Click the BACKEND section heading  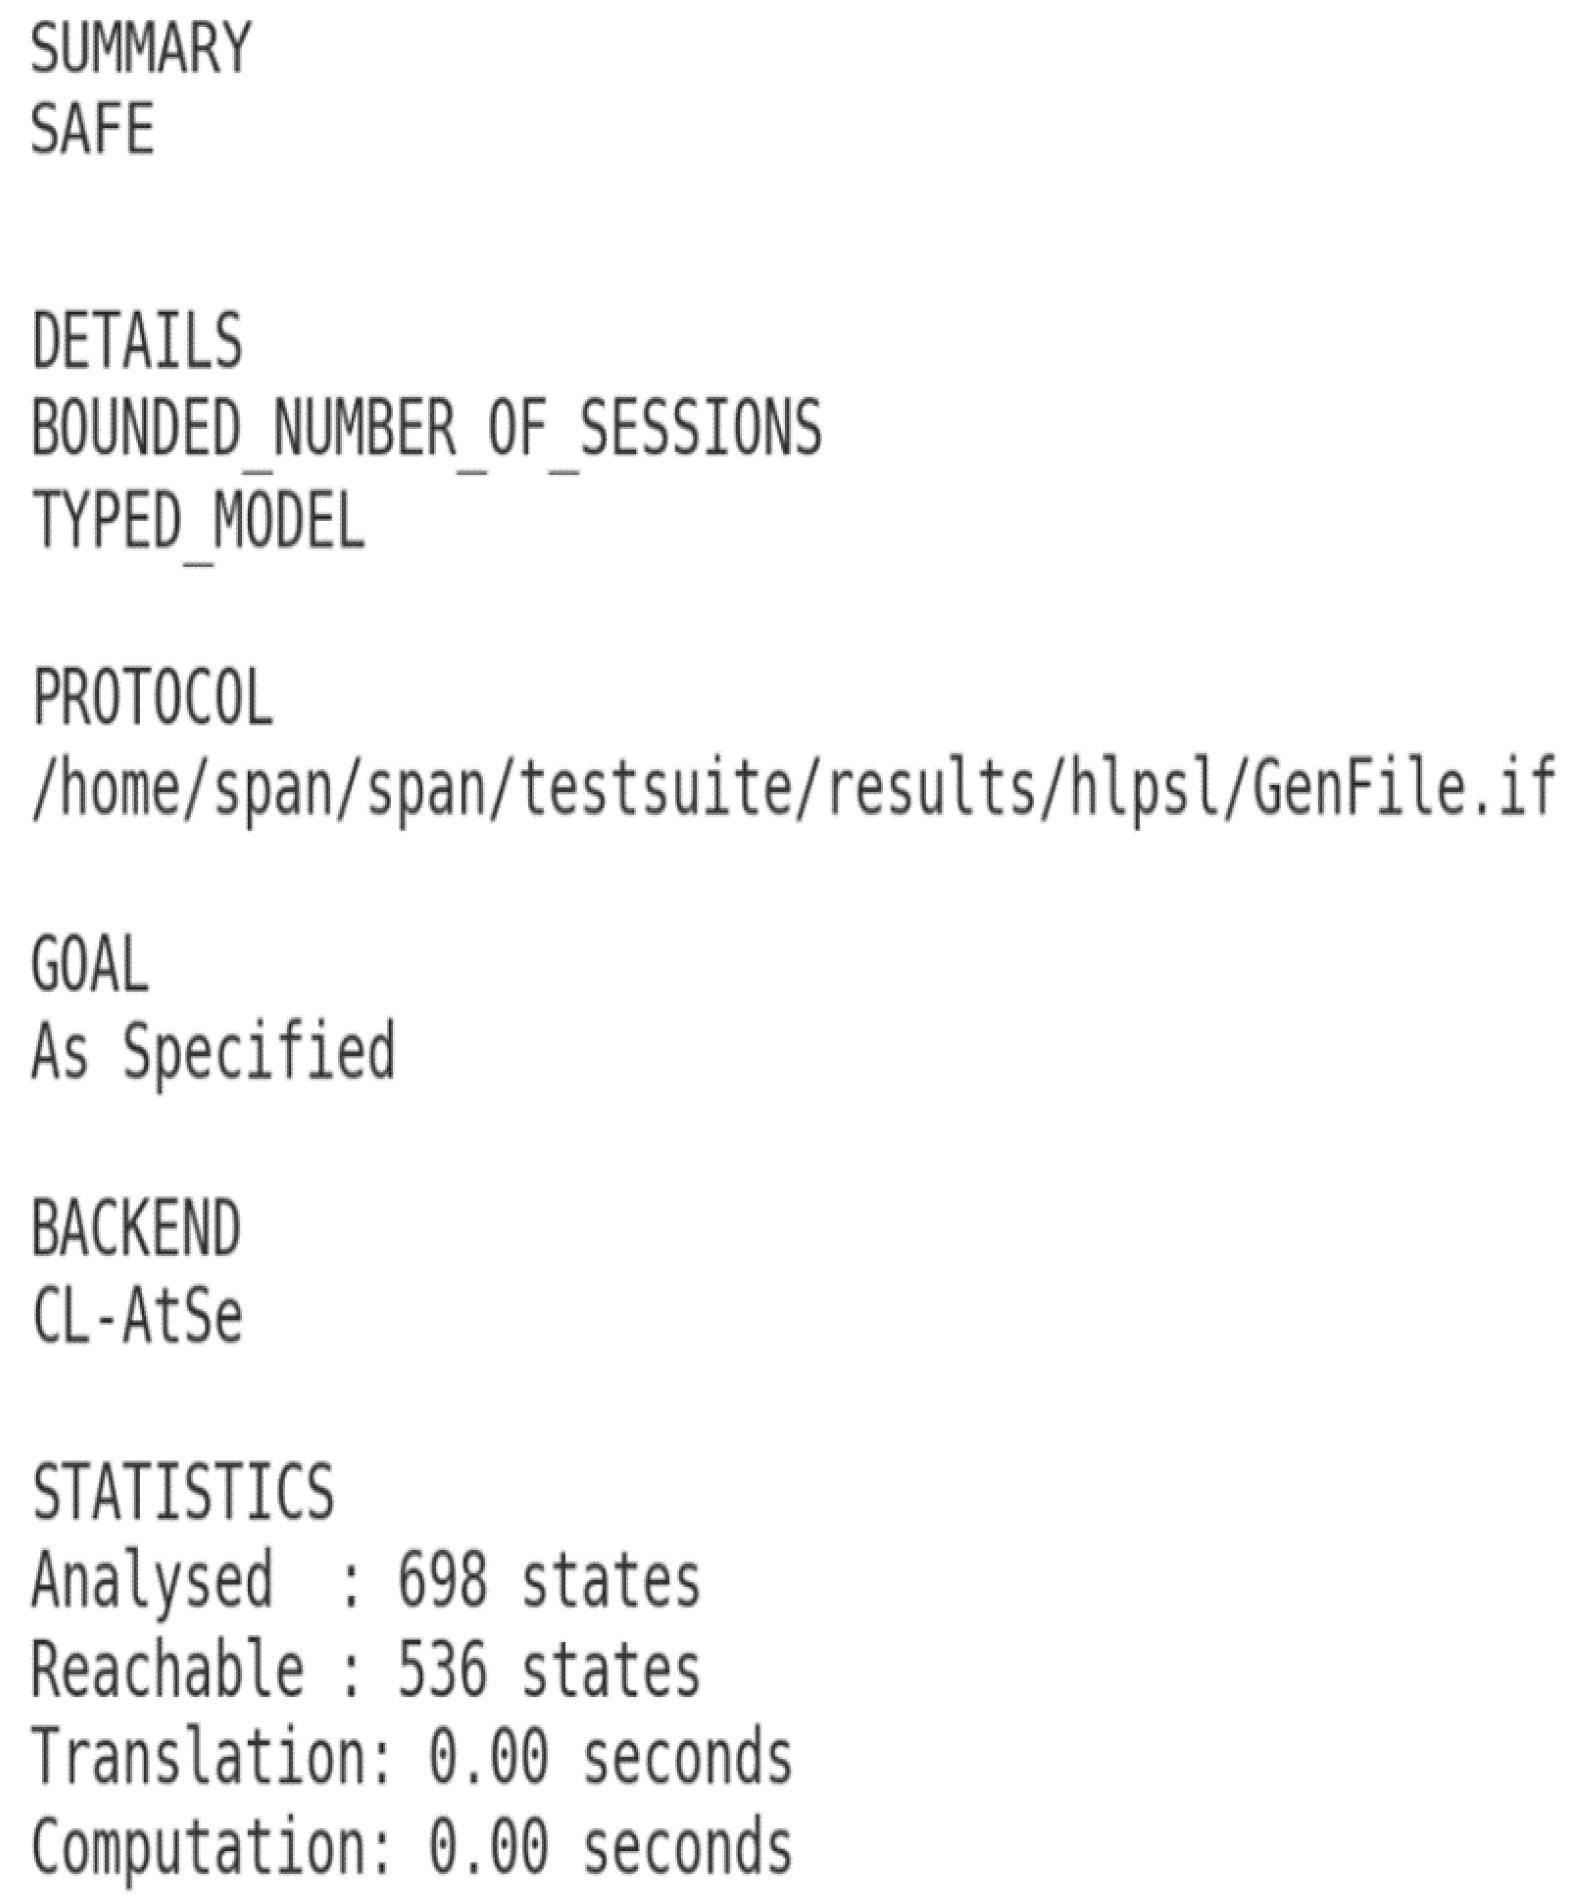(x=136, y=1228)
